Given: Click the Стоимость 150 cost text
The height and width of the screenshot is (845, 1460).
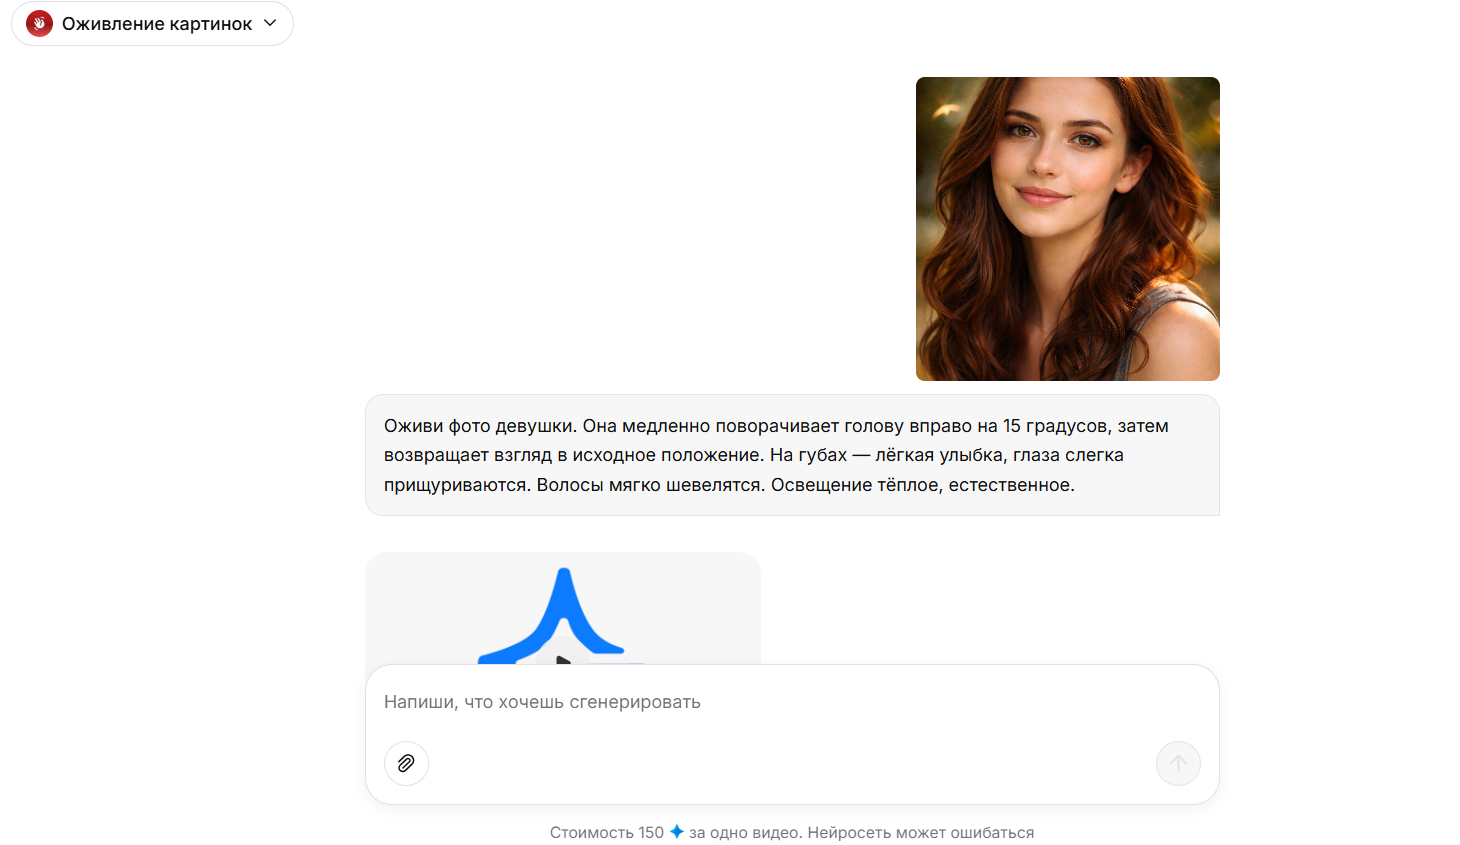Looking at the screenshot, I should 606,833.
